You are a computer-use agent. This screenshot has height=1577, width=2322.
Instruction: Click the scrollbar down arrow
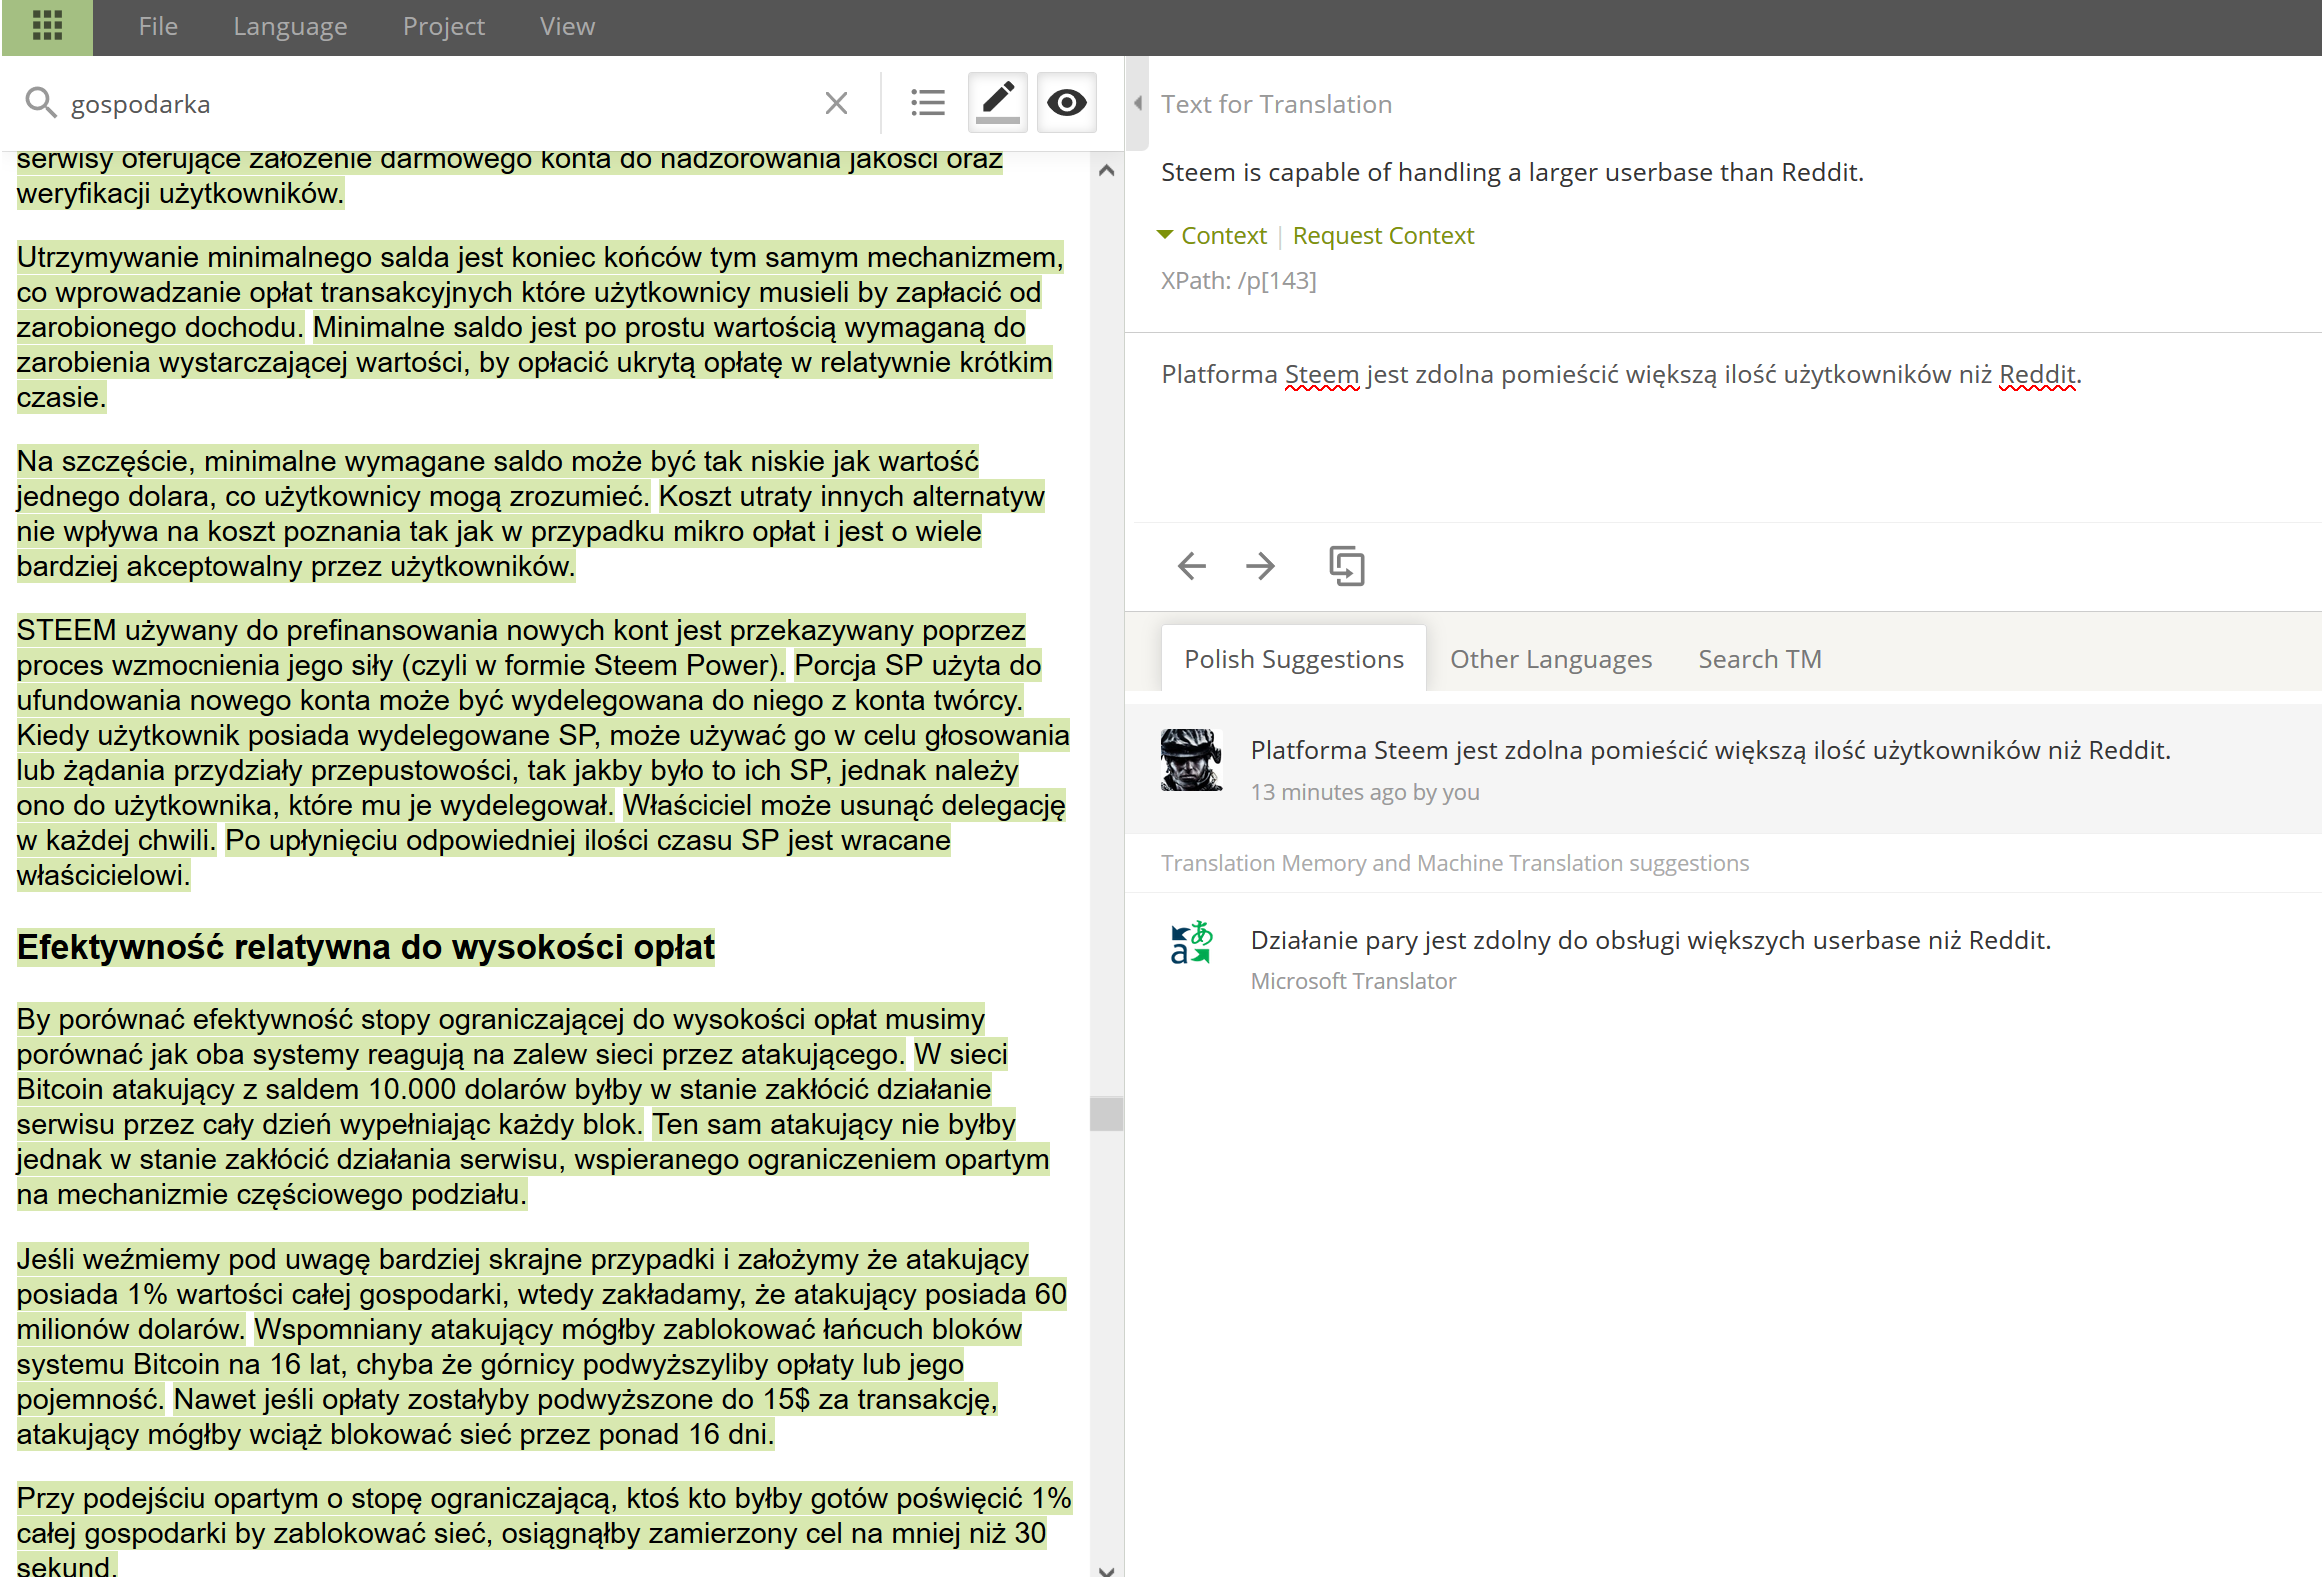1106,1569
